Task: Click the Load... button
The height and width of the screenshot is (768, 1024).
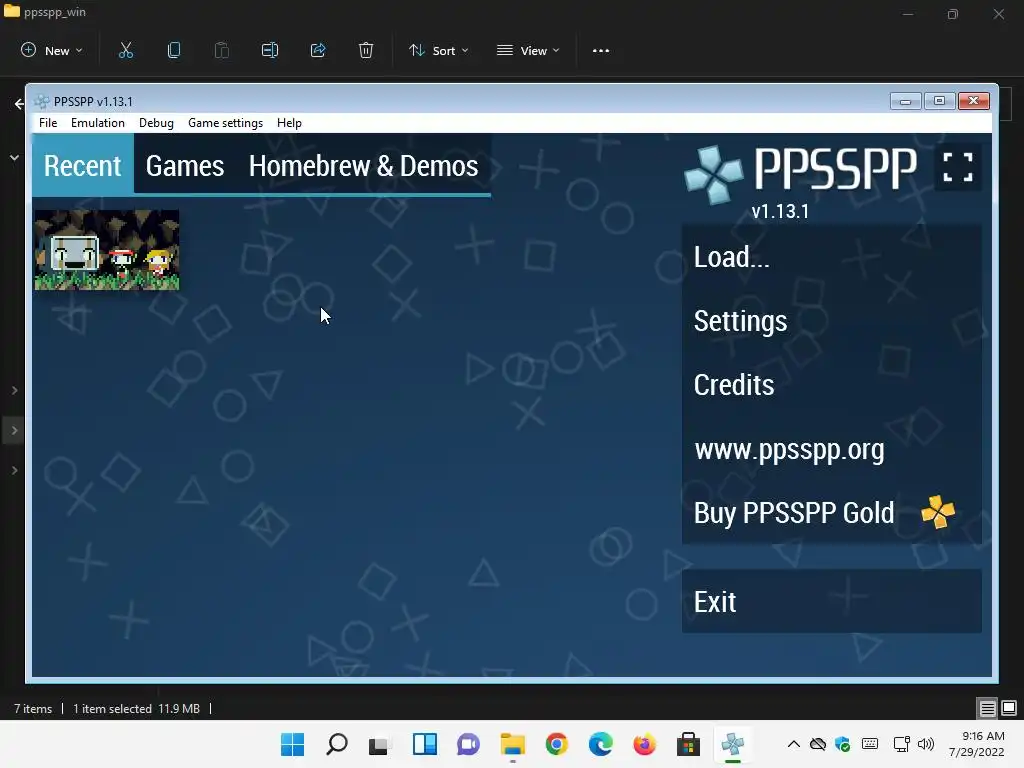Action: pos(831,257)
